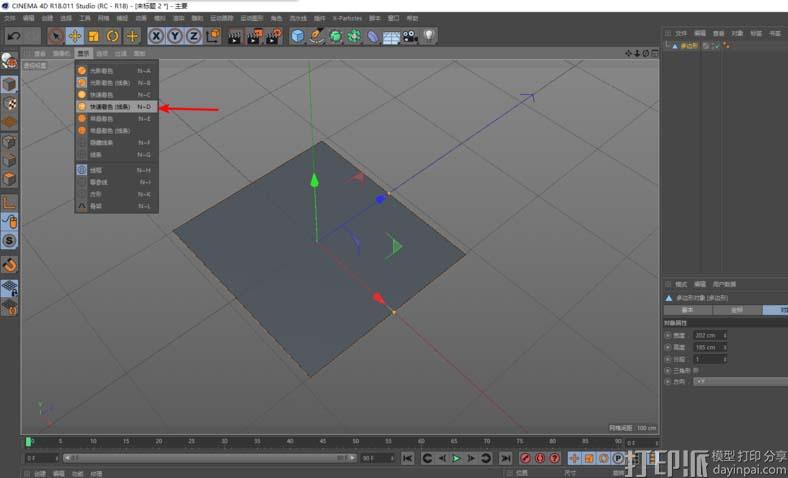The height and width of the screenshot is (478, 788).
Task: Edit height field showing 185 cm
Action: coord(710,347)
